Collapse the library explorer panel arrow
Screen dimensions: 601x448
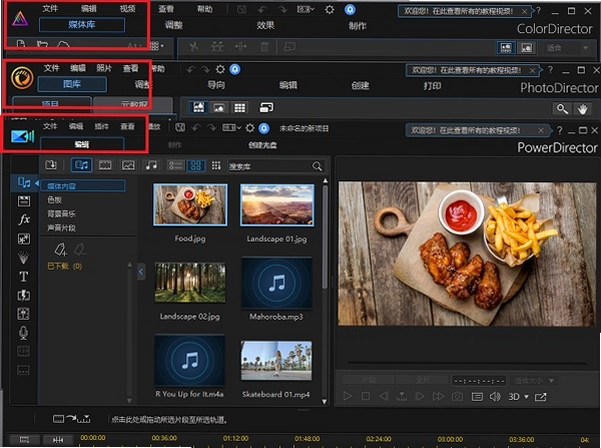coord(141,272)
